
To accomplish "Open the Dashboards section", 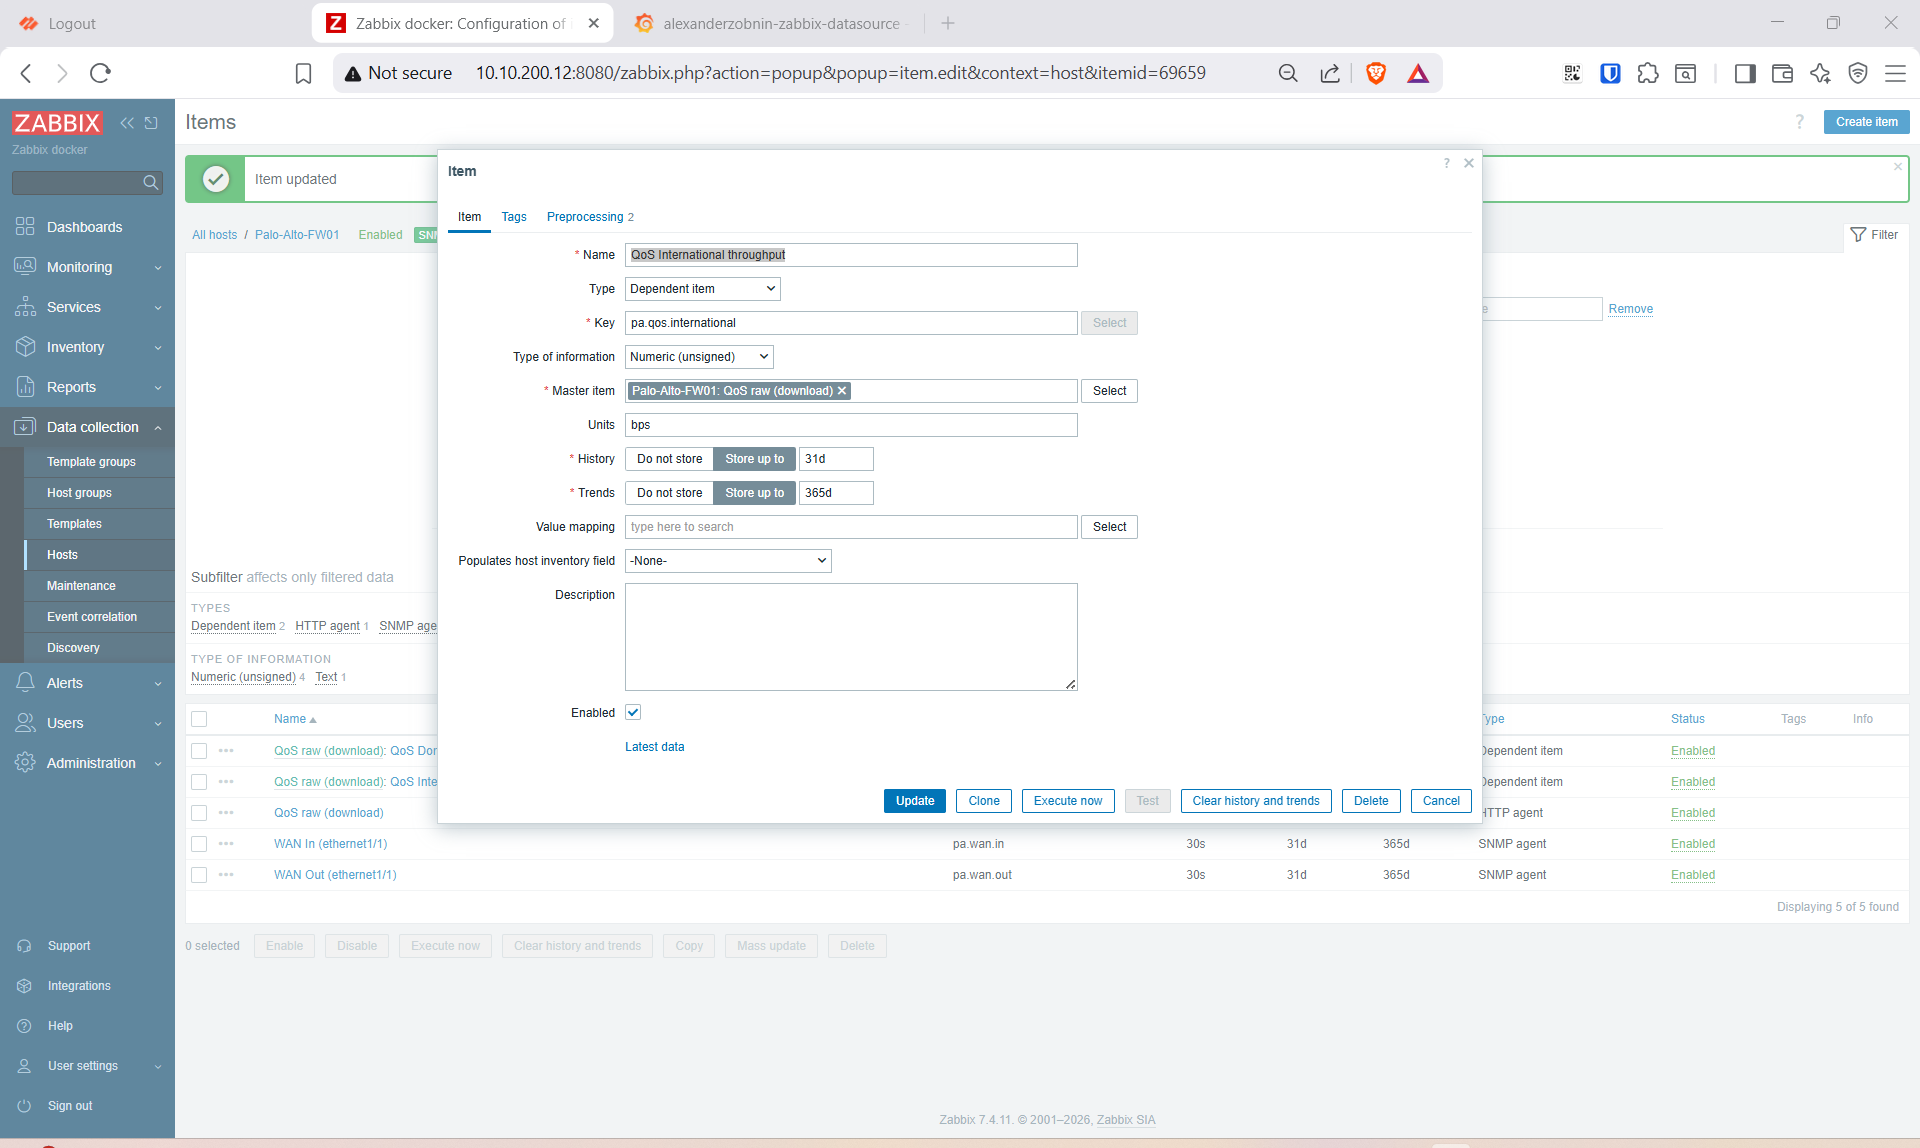I will click(x=84, y=227).
